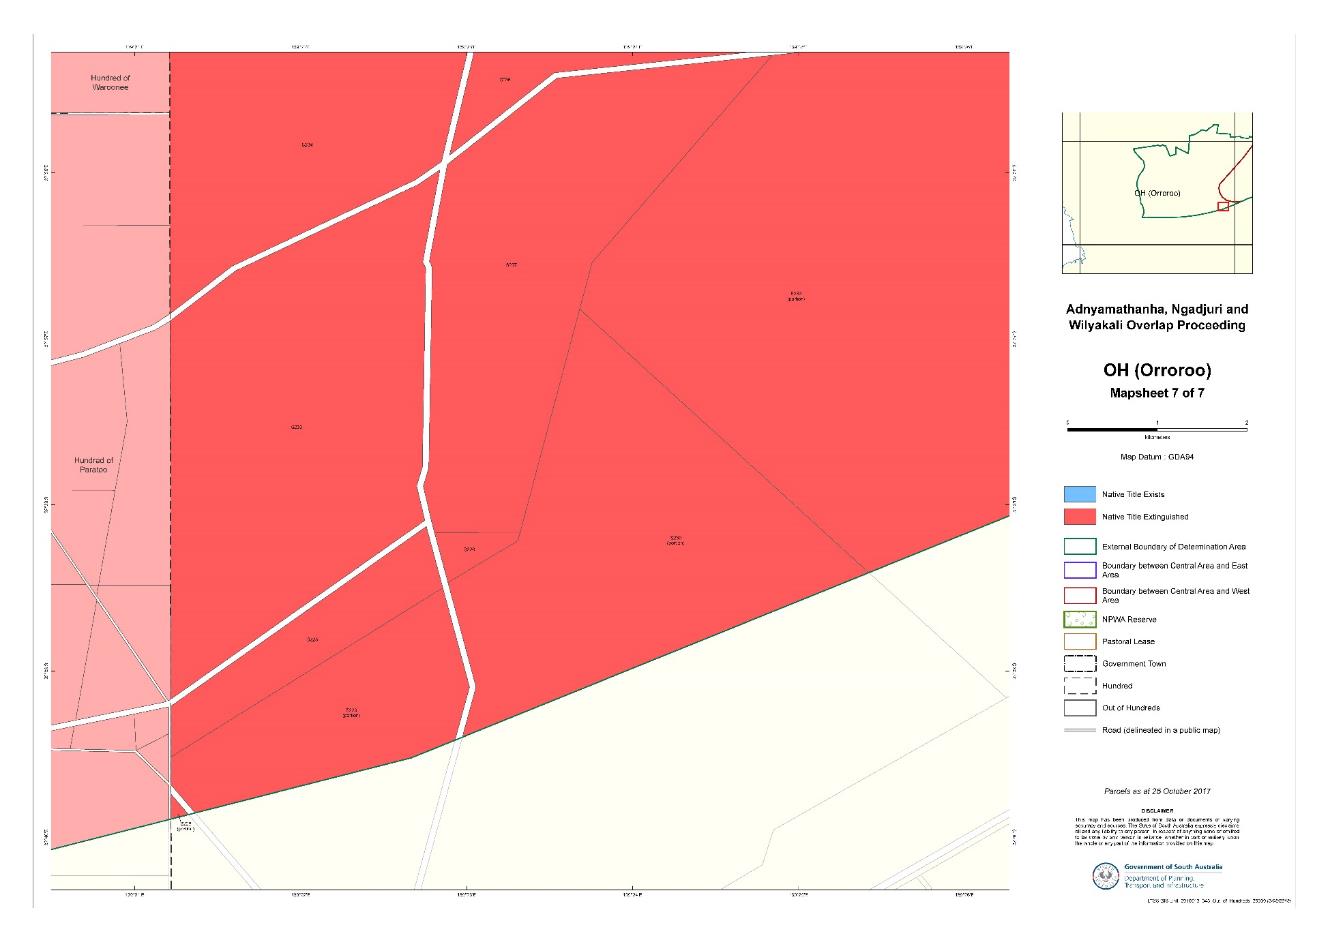Image resolution: width=1330 pixels, height=940 pixels.
Task: Click the 'Hundred of Waroonee' map label
Action: tap(110, 82)
